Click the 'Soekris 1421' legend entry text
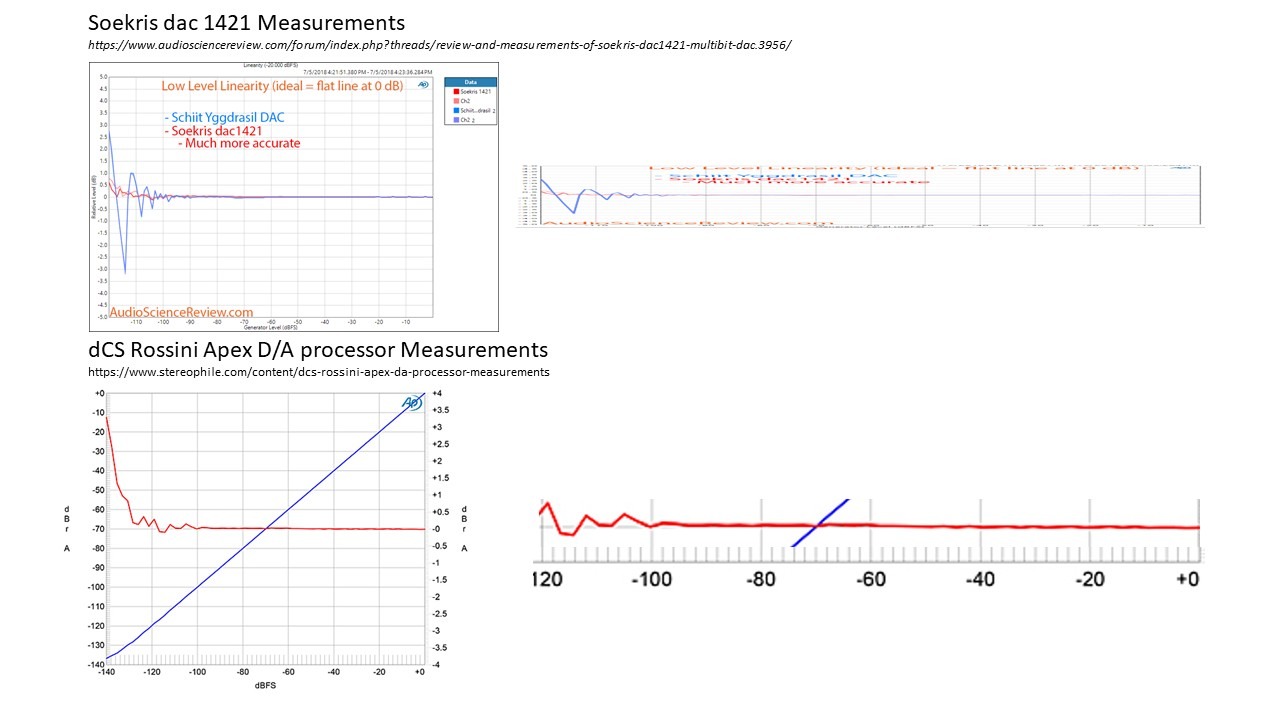 (476, 92)
